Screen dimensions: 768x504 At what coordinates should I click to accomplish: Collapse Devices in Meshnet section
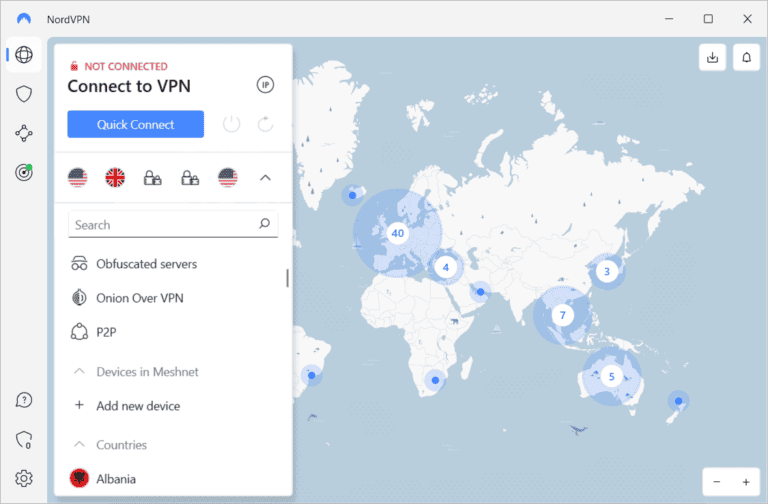[x=79, y=371]
